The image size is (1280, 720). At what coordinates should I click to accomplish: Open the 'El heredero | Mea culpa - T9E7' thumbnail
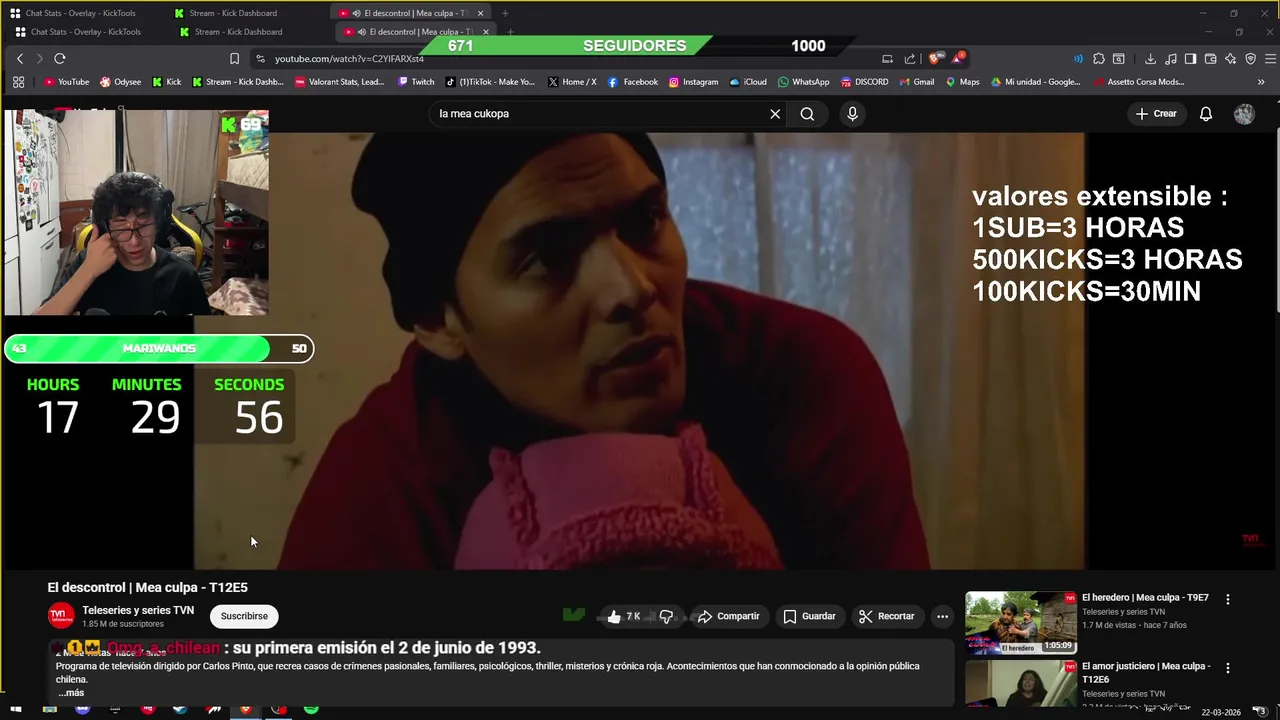[1021, 623]
